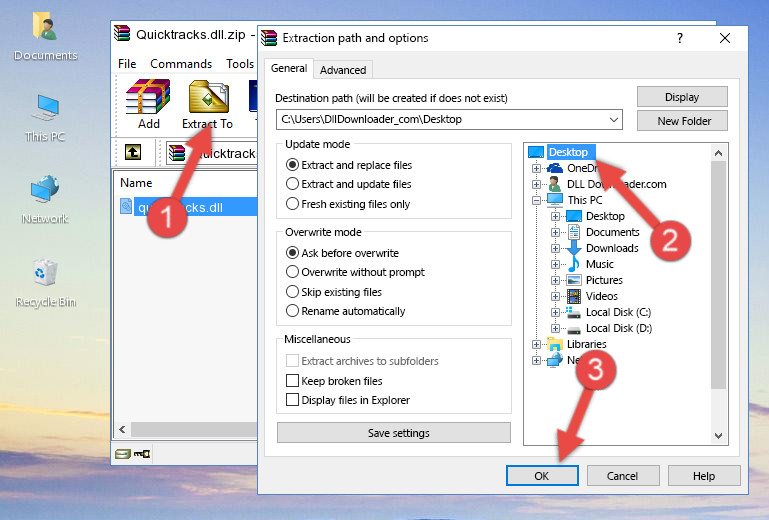
Task: Select Local Disk (C:) drive icon
Action: tap(574, 312)
